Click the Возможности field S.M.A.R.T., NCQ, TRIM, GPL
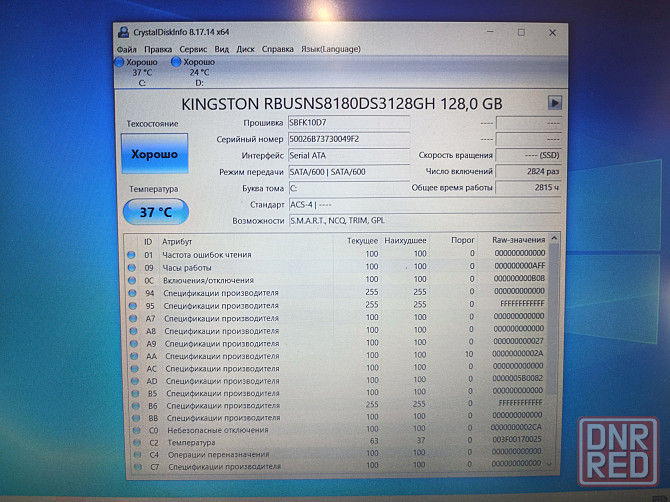The height and width of the screenshot is (502, 670). tap(425, 220)
